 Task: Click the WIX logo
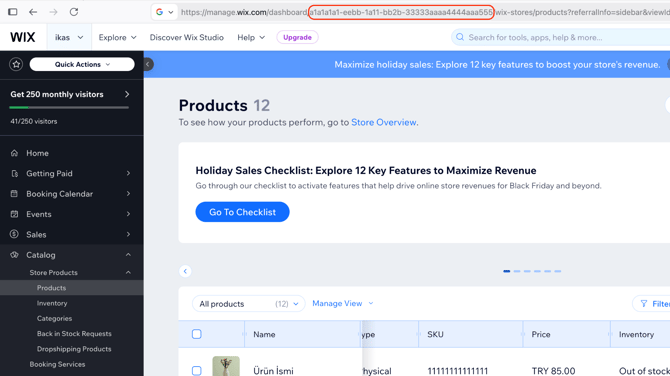click(x=23, y=37)
